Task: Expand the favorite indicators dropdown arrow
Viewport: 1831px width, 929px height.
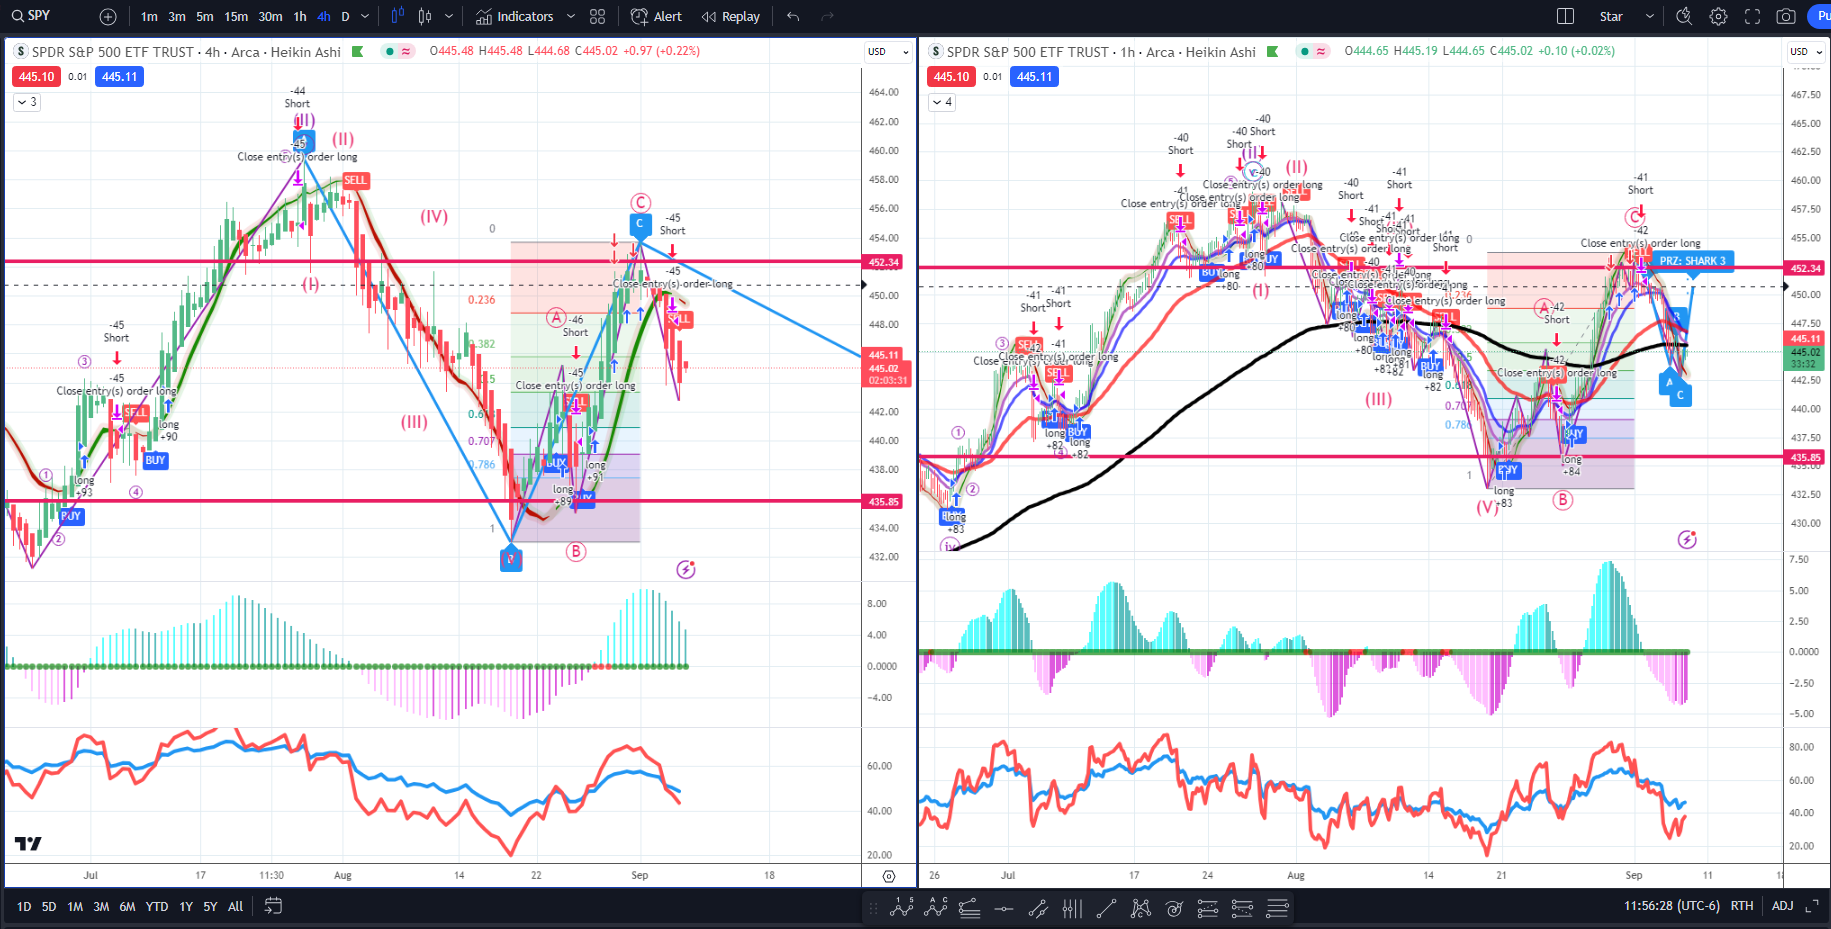Action: (x=571, y=17)
